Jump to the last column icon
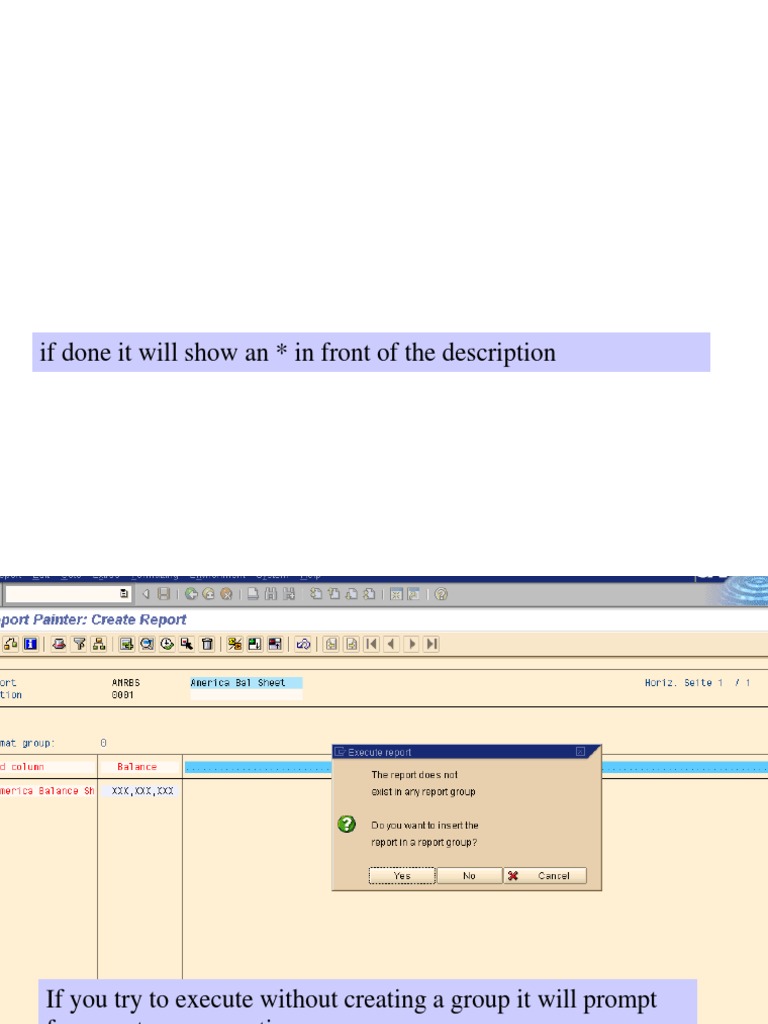Screen dimensions: 768x1024 [432, 644]
